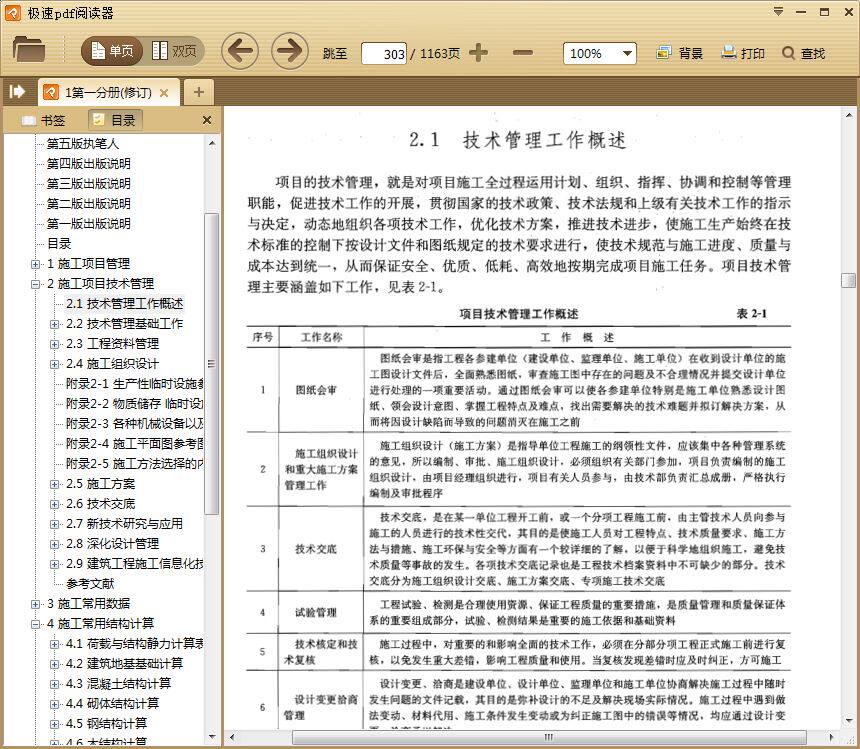This screenshot has width=860, height=749.
Task: Expand 3 施工常用数据 node
Action: (x=36, y=604)
